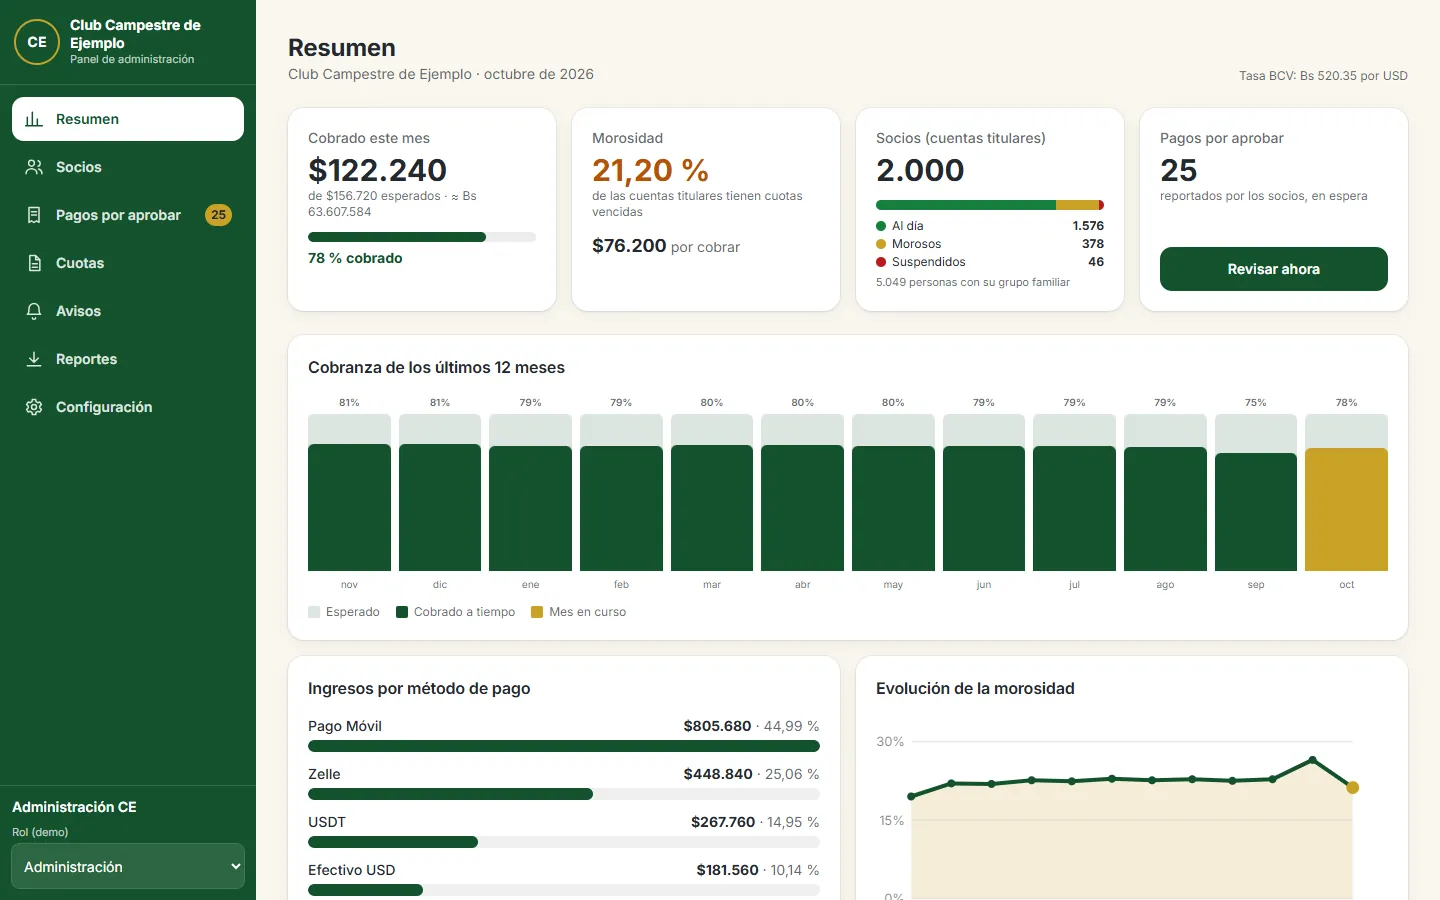
Task: Click the Socios people icon
Action: click(34, 167)
